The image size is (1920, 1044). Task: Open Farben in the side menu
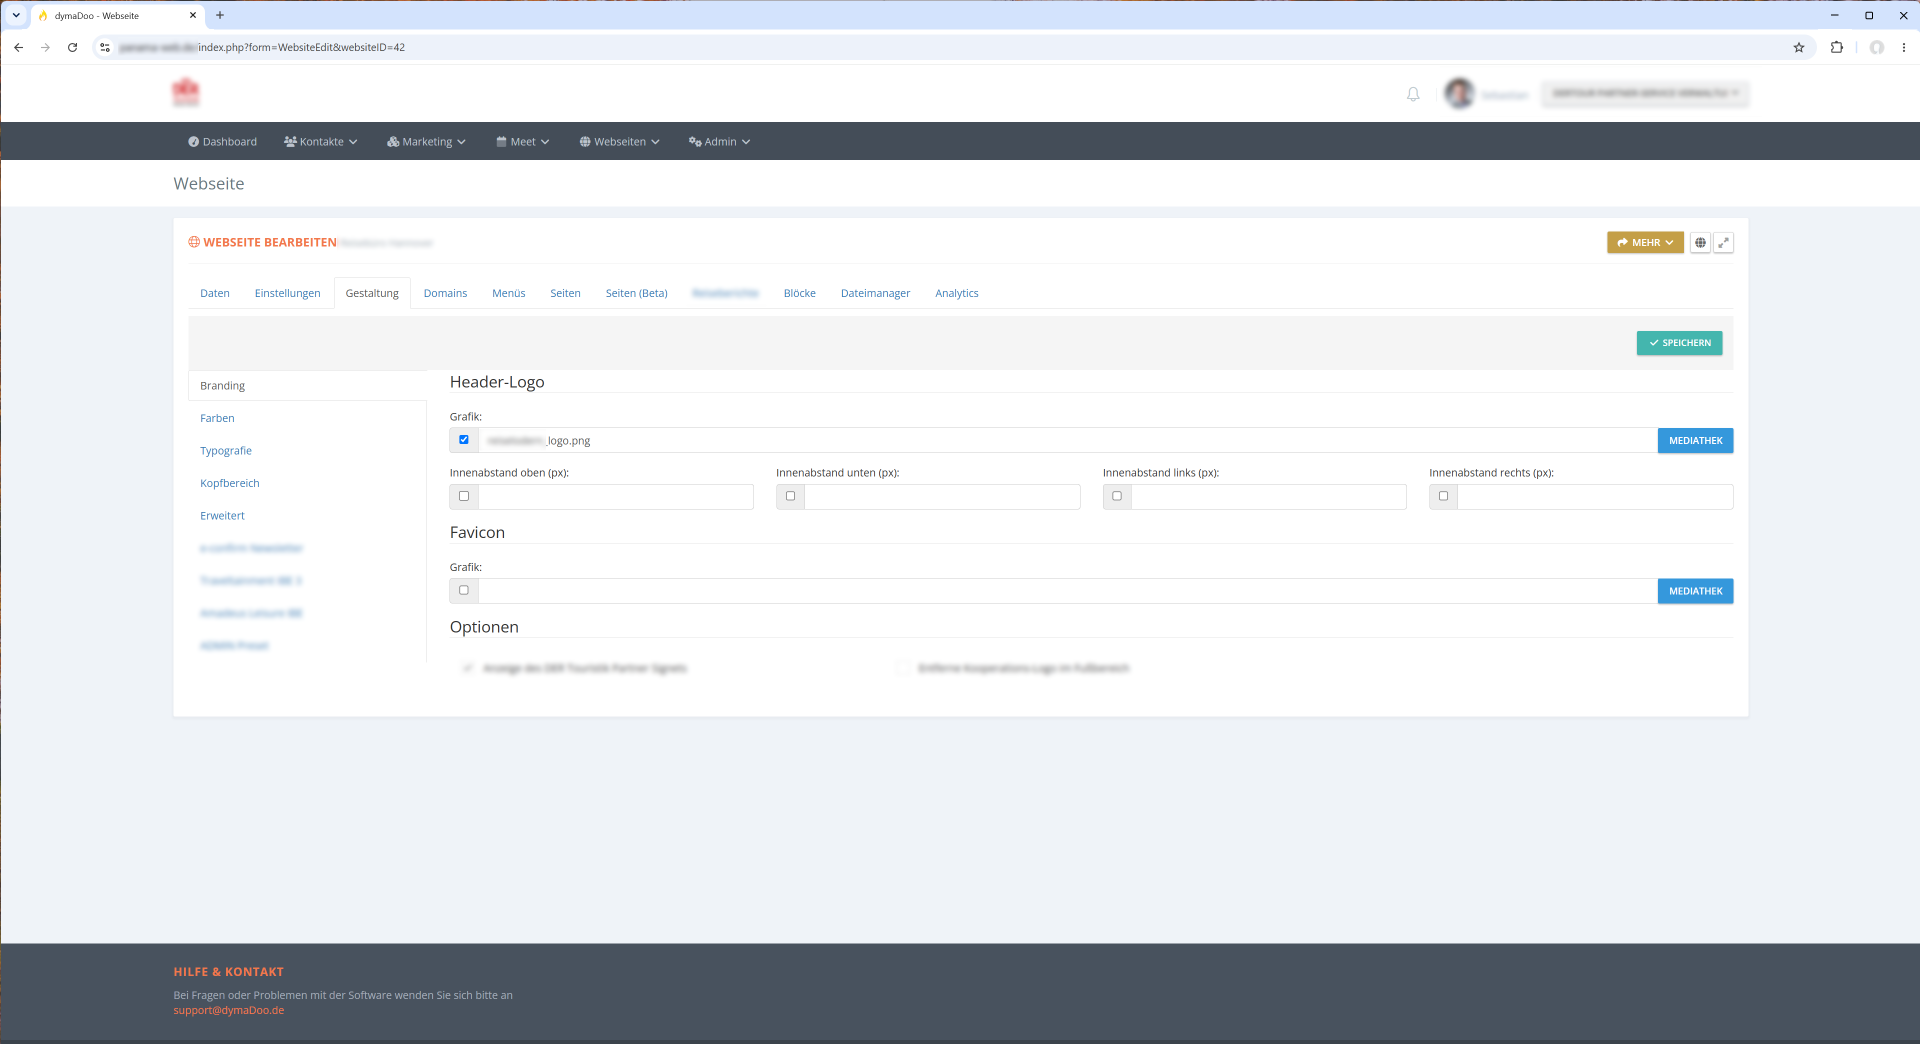pyautogui.click(x=217, y=418)
